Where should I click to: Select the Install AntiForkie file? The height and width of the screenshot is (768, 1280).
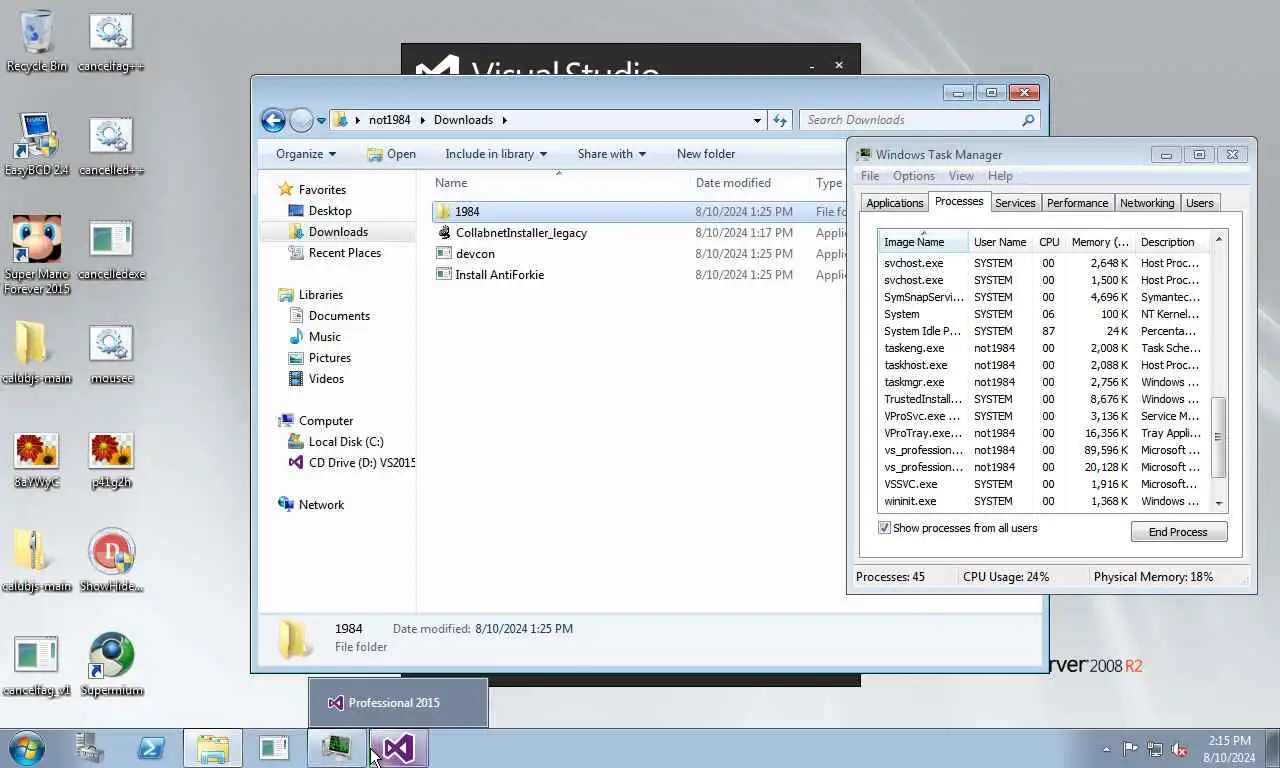click(x=499, y=275)
